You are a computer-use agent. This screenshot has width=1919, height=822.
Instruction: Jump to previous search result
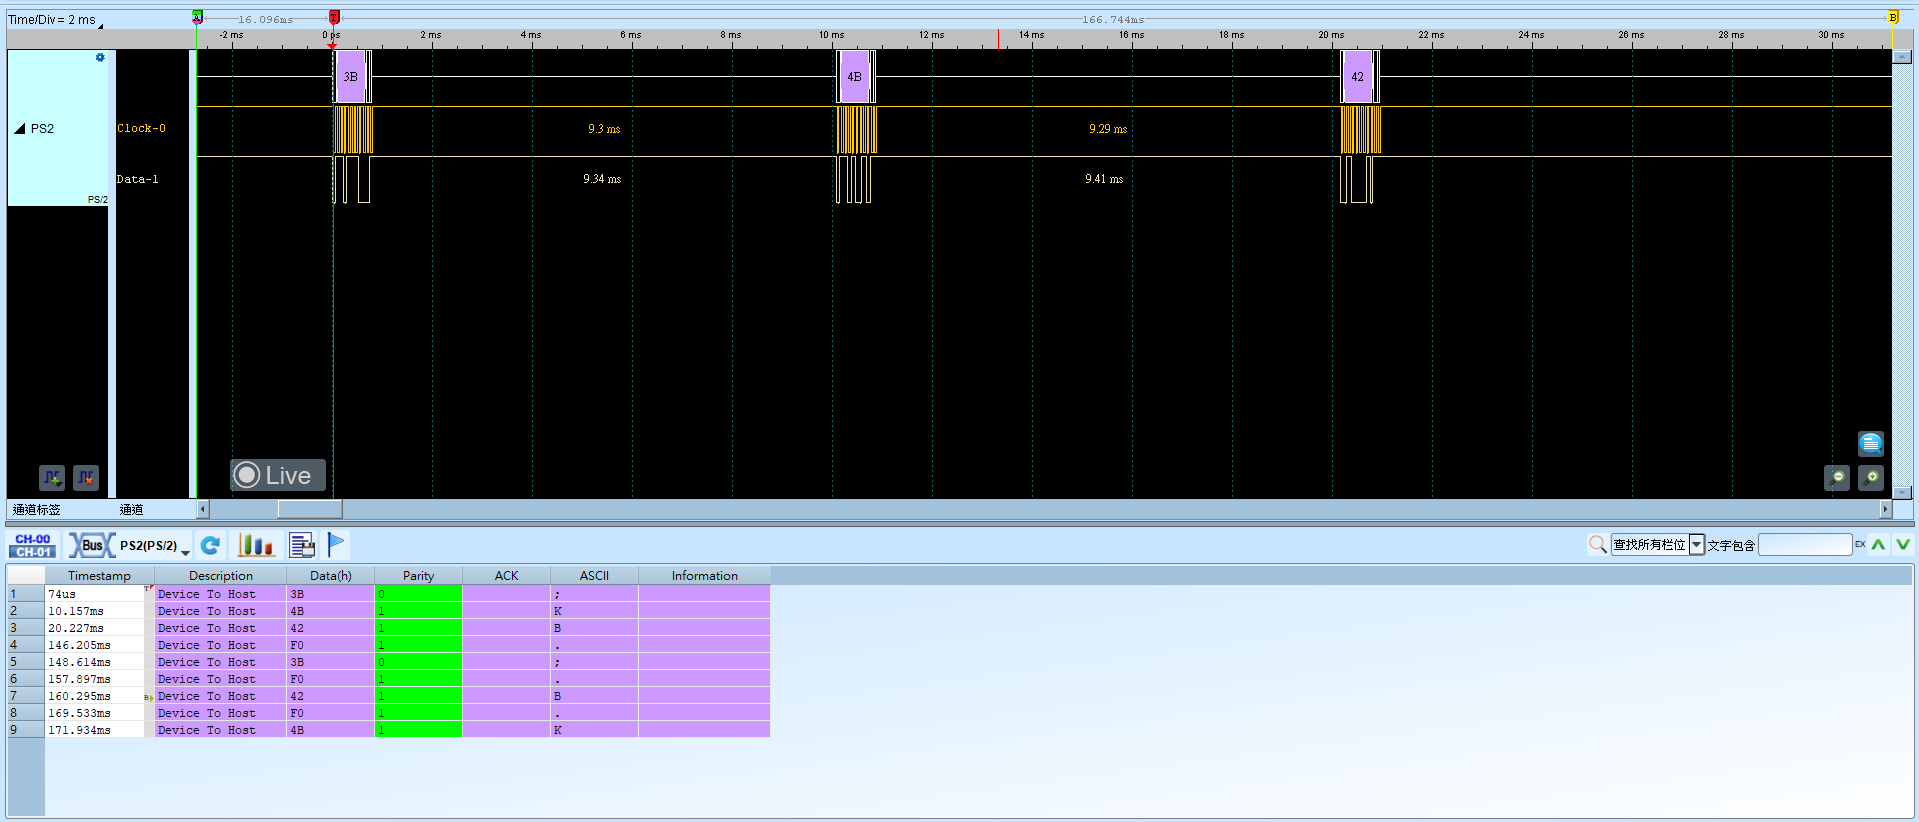(1878, 545)
